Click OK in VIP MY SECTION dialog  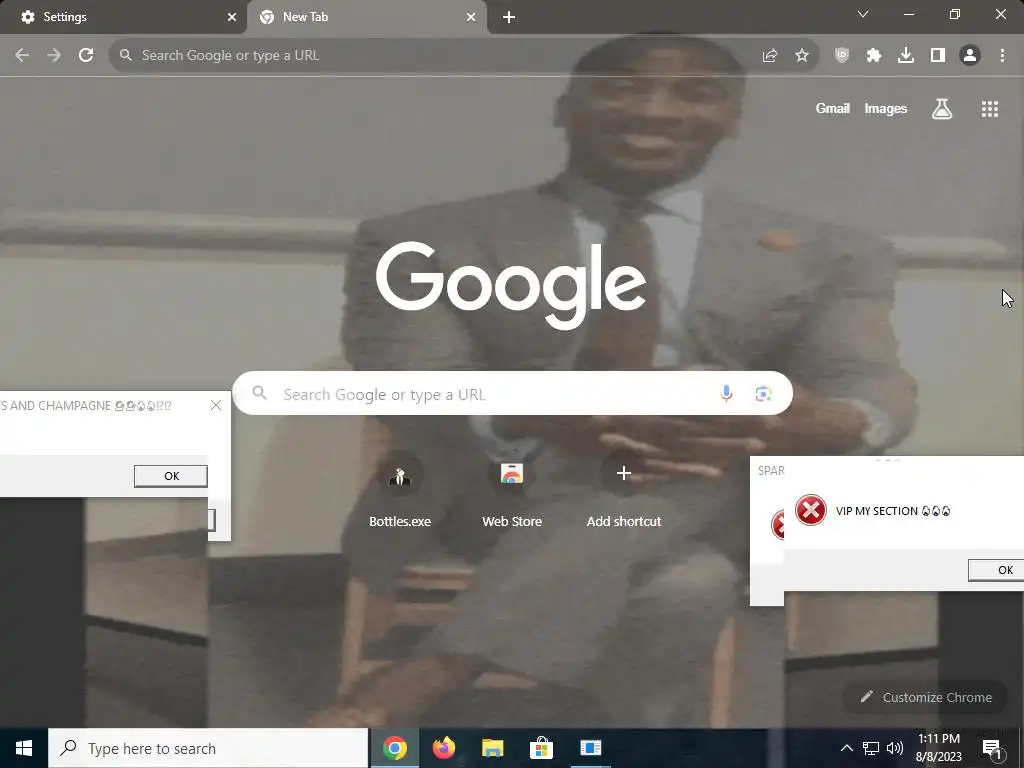[996, 570]
